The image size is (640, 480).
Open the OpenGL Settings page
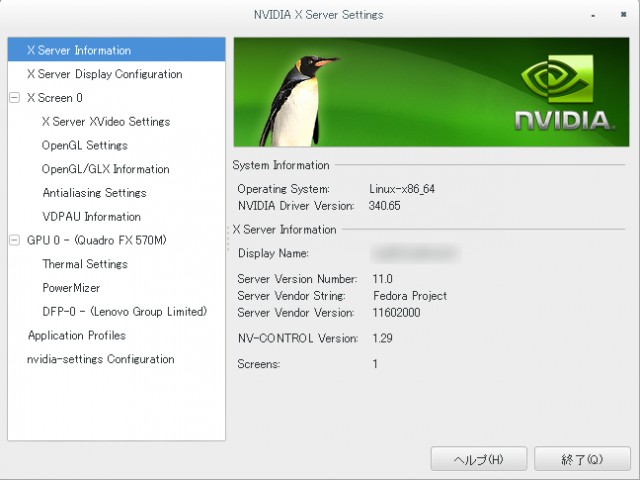[x=84, y=145]
